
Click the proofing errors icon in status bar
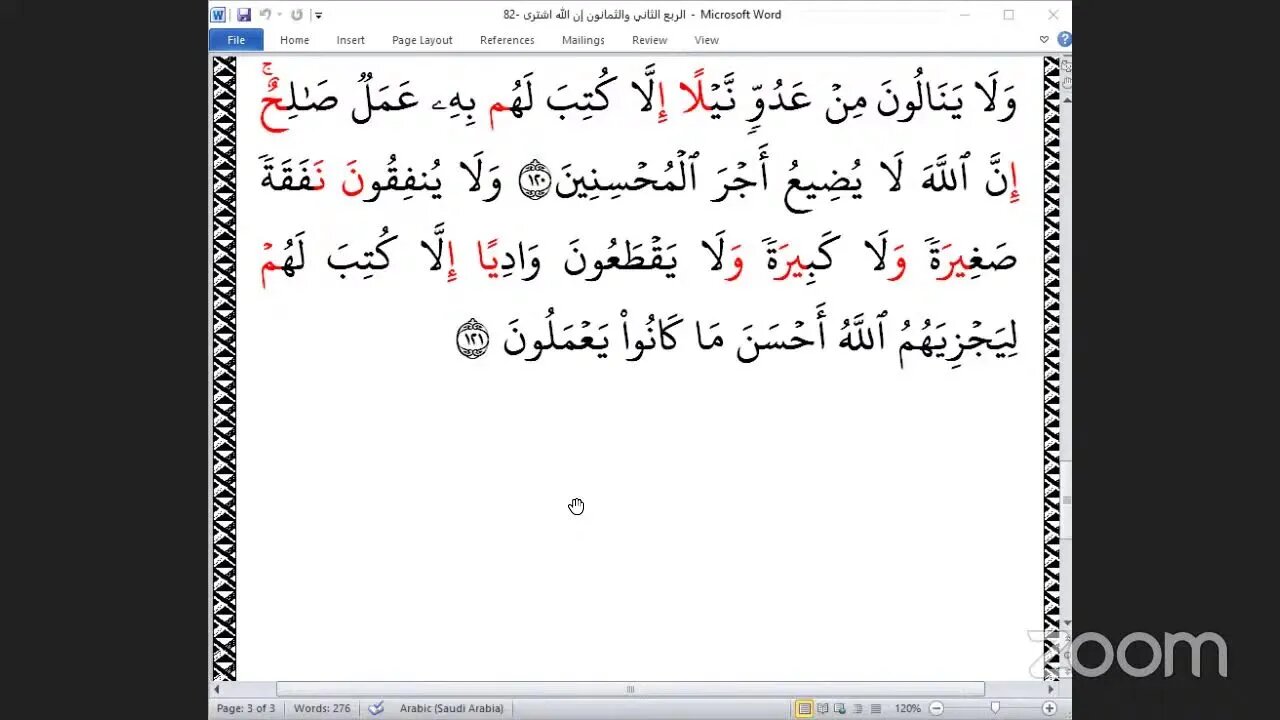(376, 708)
